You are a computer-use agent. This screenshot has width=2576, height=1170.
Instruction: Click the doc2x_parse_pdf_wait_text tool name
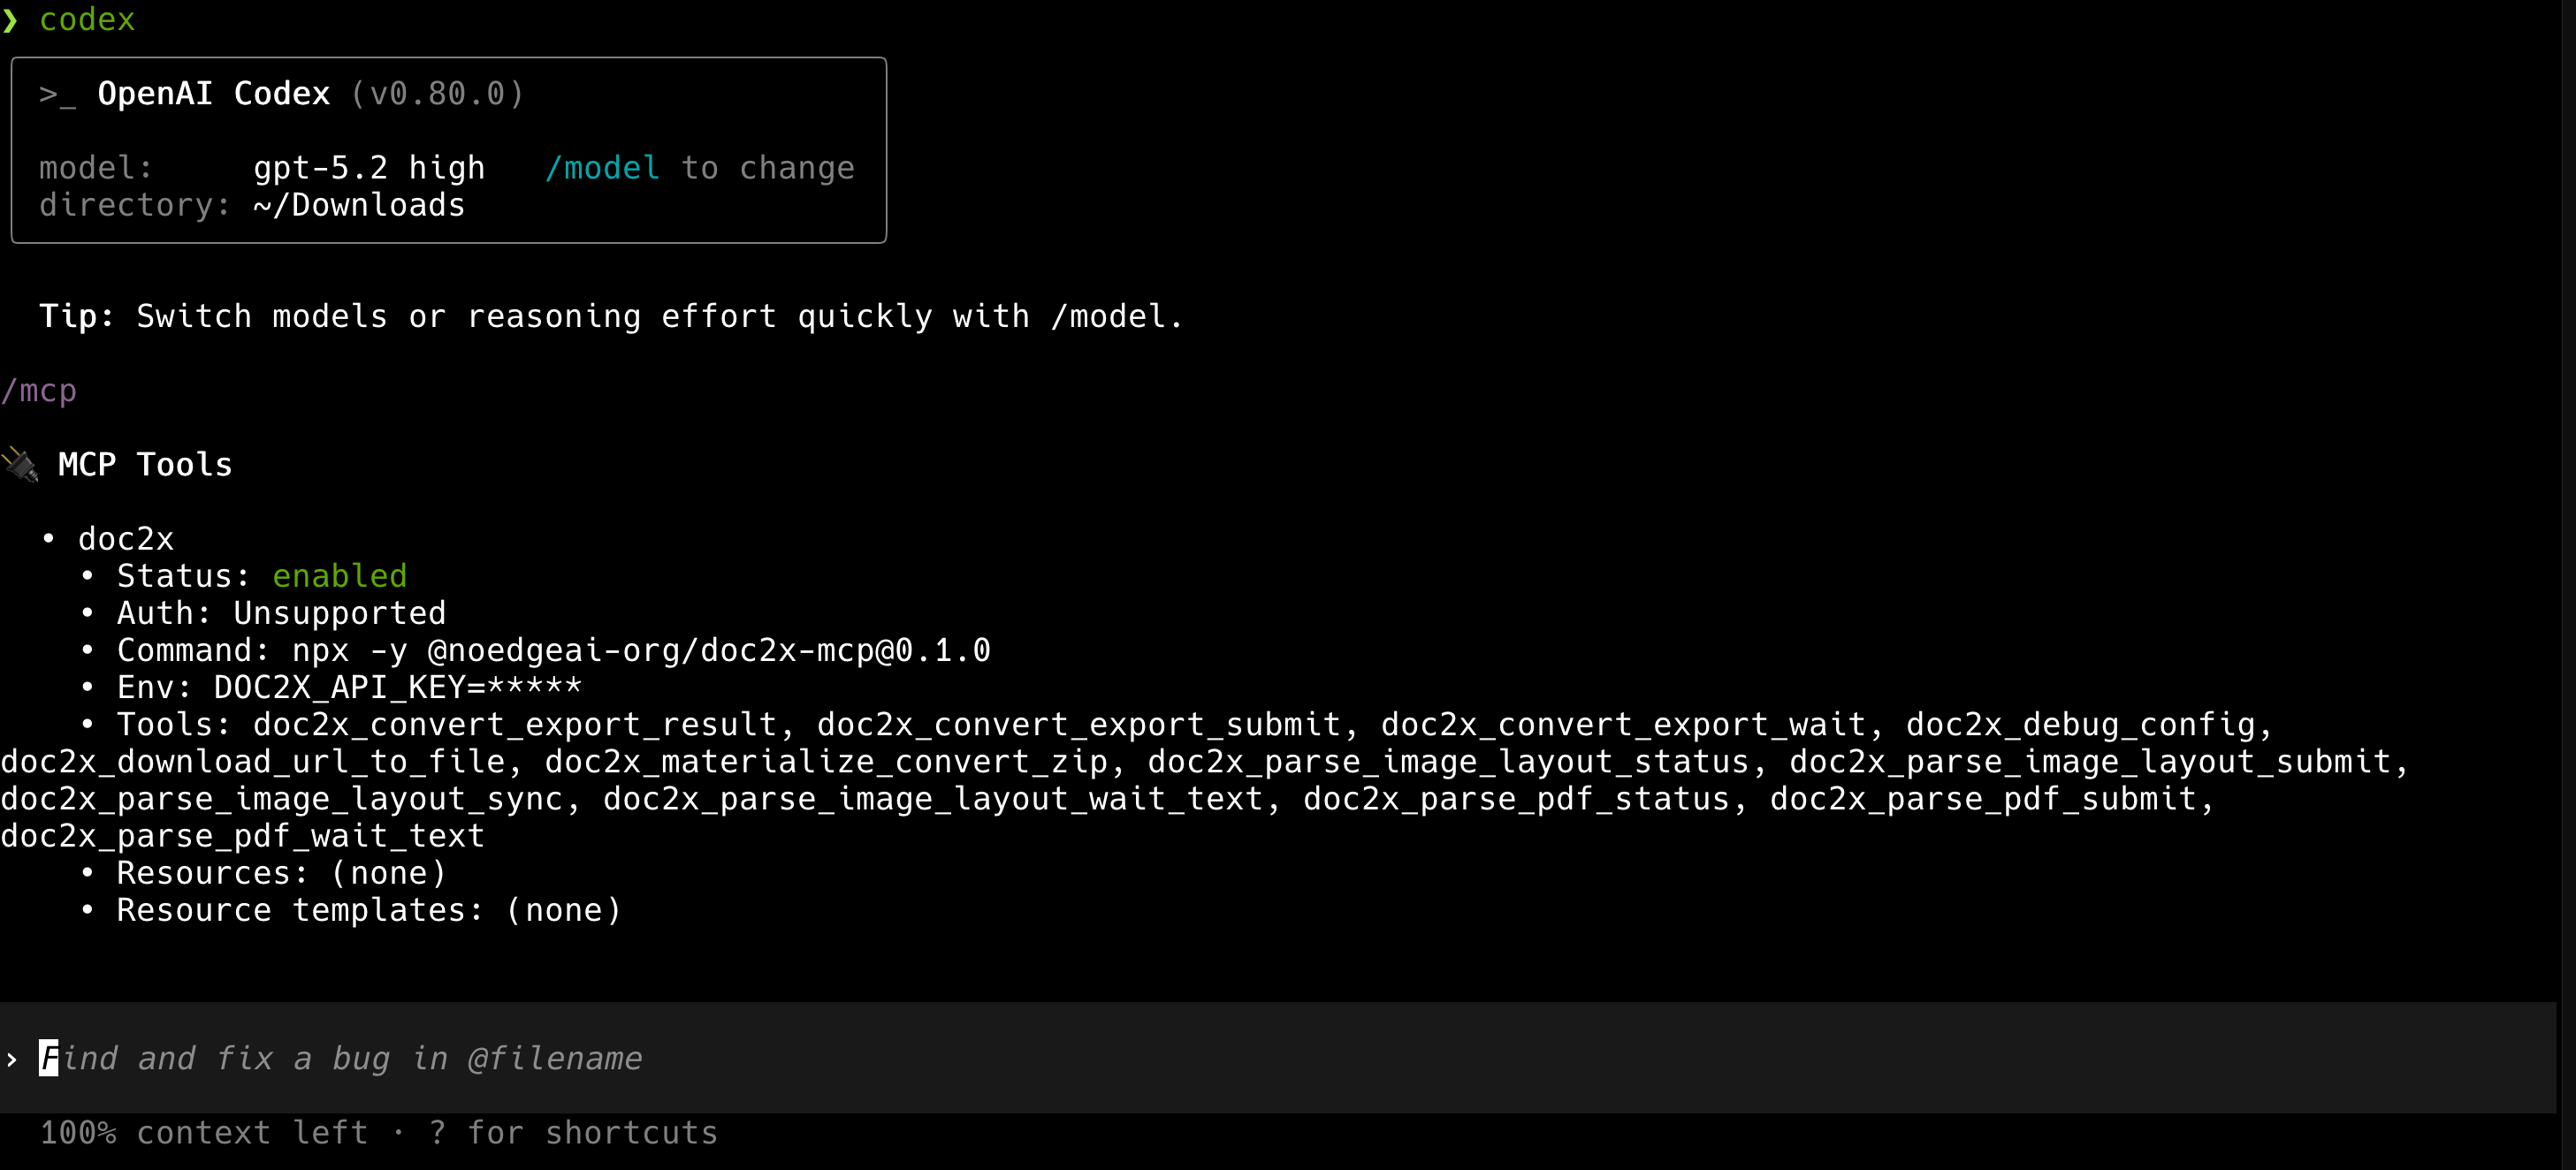tap(242, 836)
